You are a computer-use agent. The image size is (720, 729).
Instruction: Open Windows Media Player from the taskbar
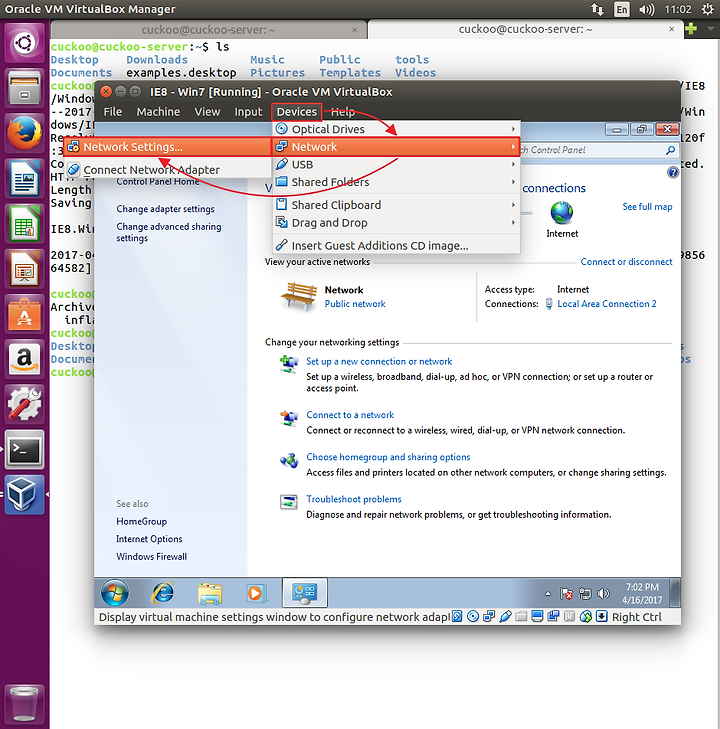point(255,594)
